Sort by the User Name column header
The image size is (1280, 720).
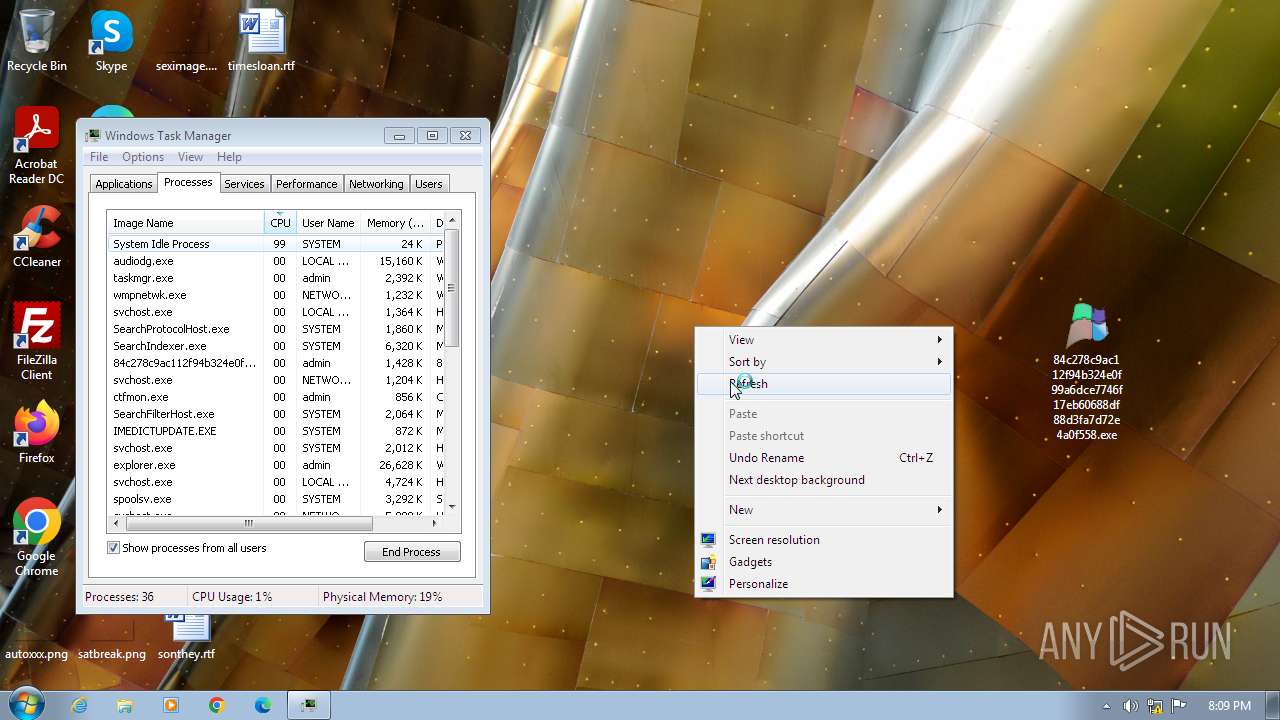[x=328, y=223]
